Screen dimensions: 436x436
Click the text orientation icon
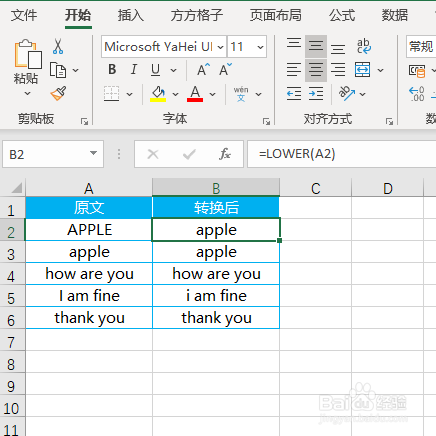click(x=347, y=94)
